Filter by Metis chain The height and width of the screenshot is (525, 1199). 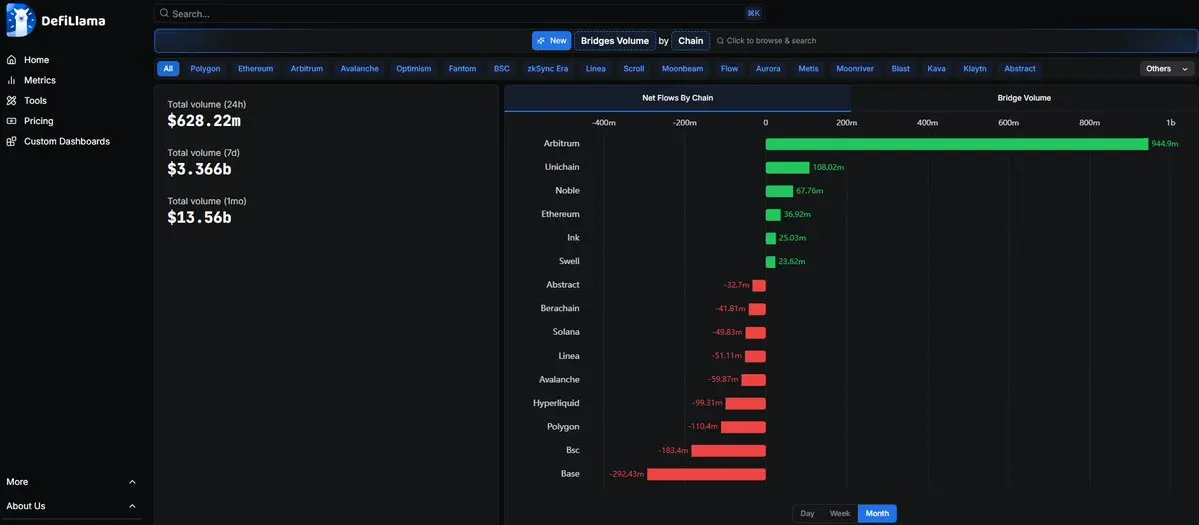(x=808, y=69)
